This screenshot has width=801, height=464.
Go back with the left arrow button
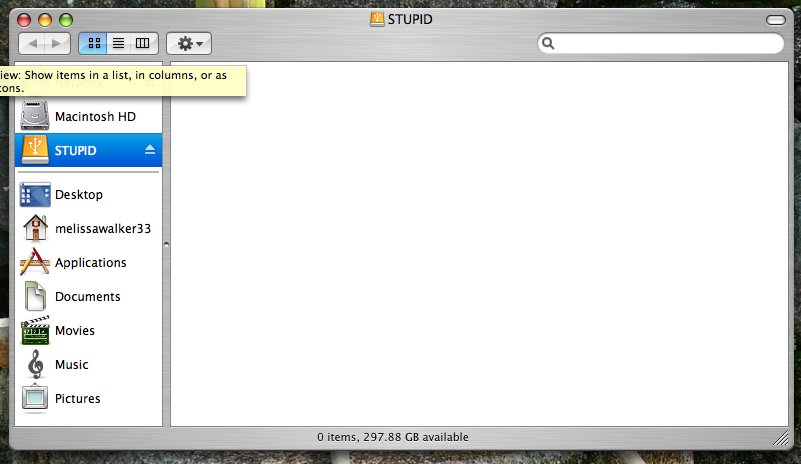click(32, 43)
